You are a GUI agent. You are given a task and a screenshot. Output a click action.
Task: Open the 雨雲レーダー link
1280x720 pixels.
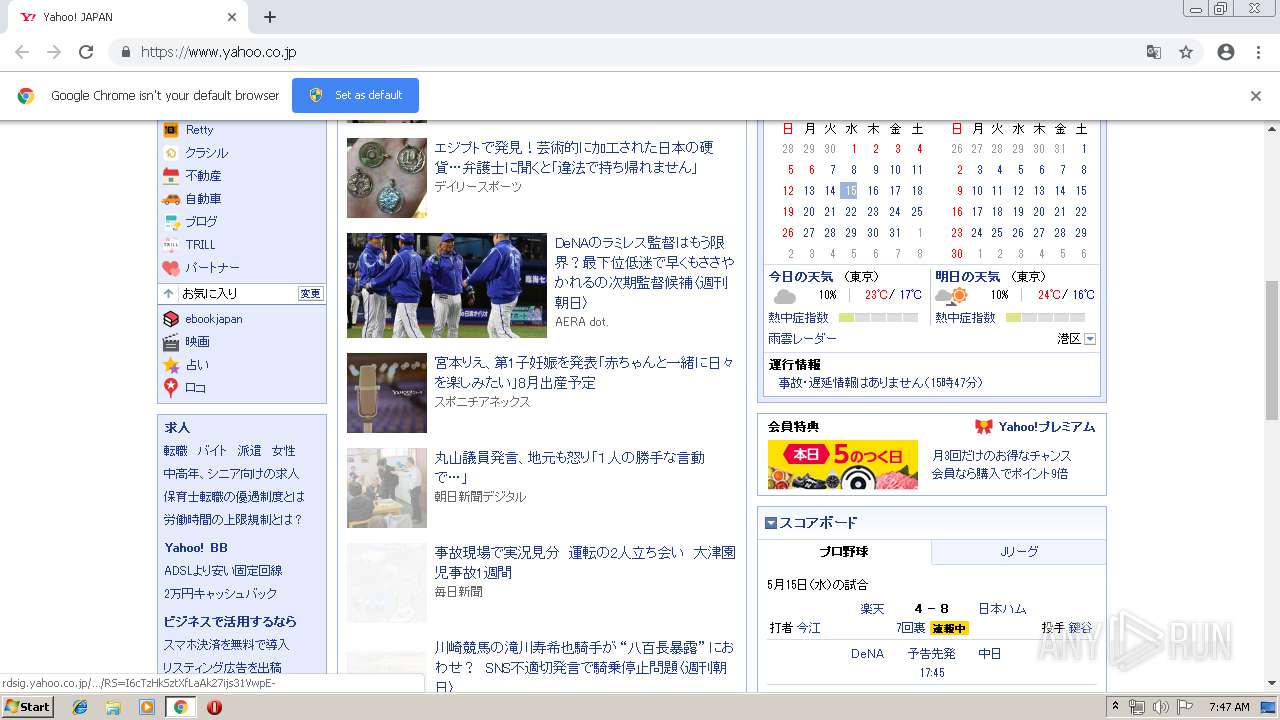[802, 339]
